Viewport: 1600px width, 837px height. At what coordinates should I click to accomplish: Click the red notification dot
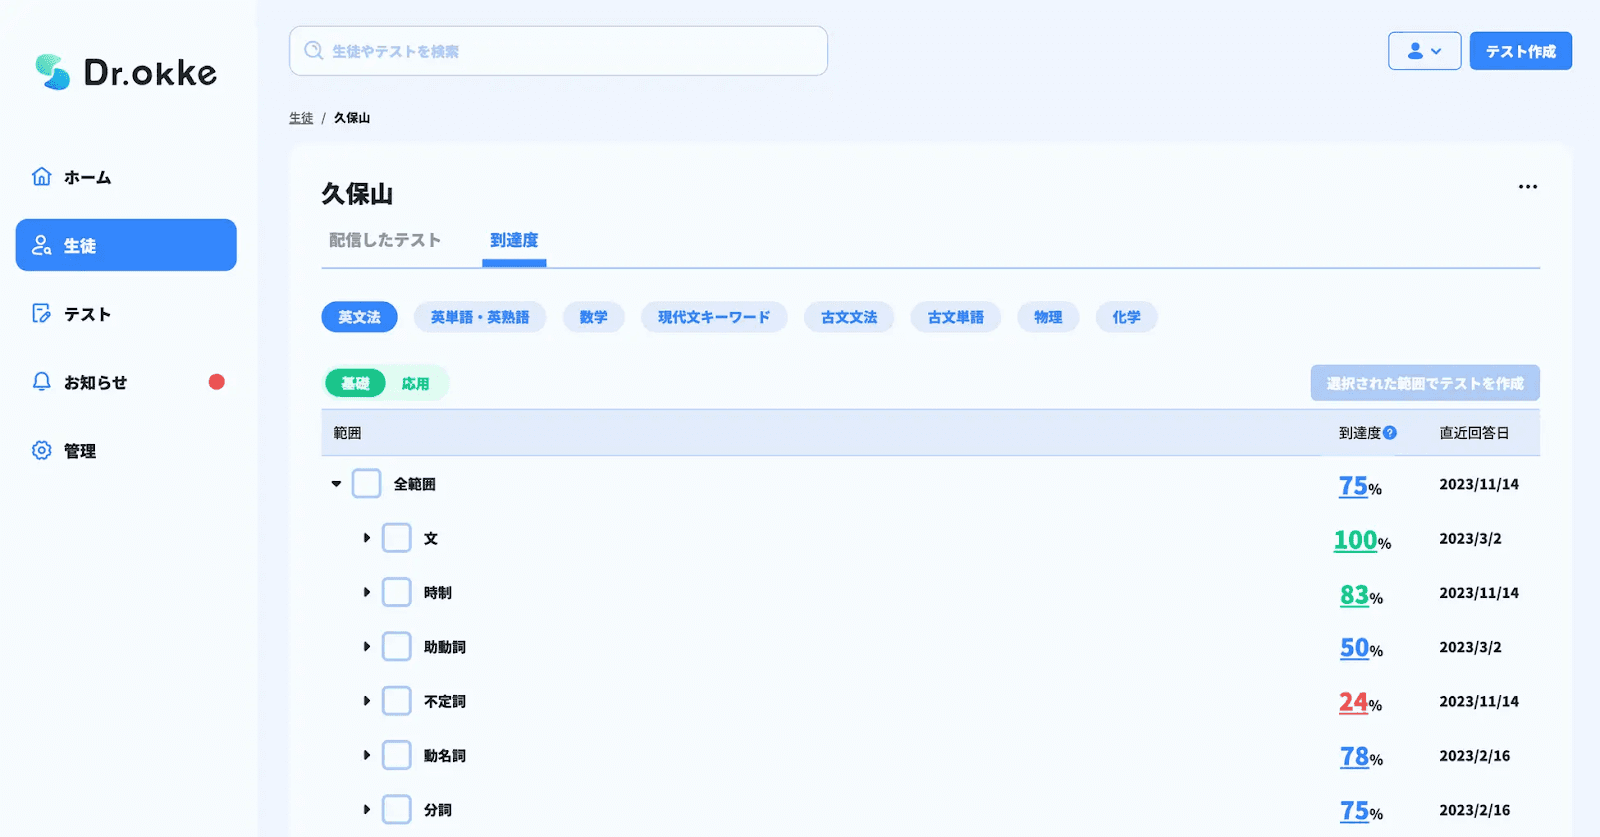tap(216, 382)
